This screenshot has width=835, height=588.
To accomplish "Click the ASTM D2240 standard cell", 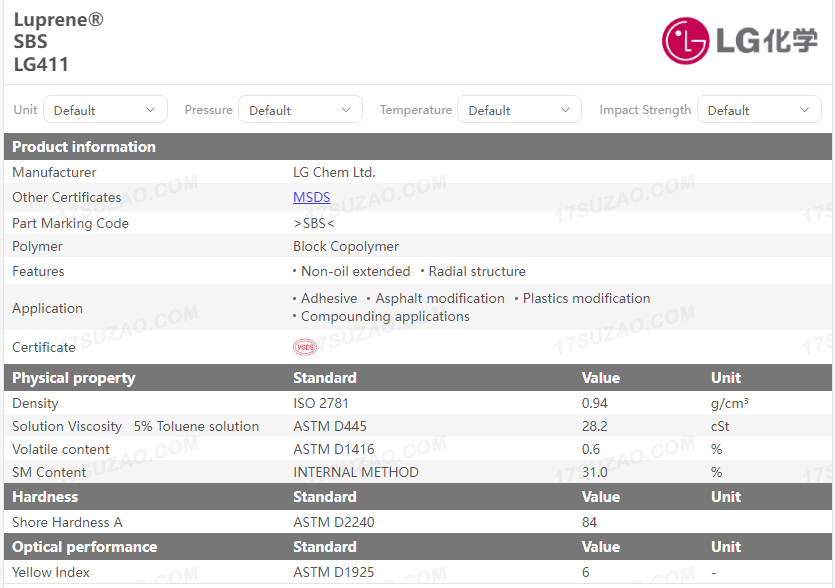I will point(334,522).
